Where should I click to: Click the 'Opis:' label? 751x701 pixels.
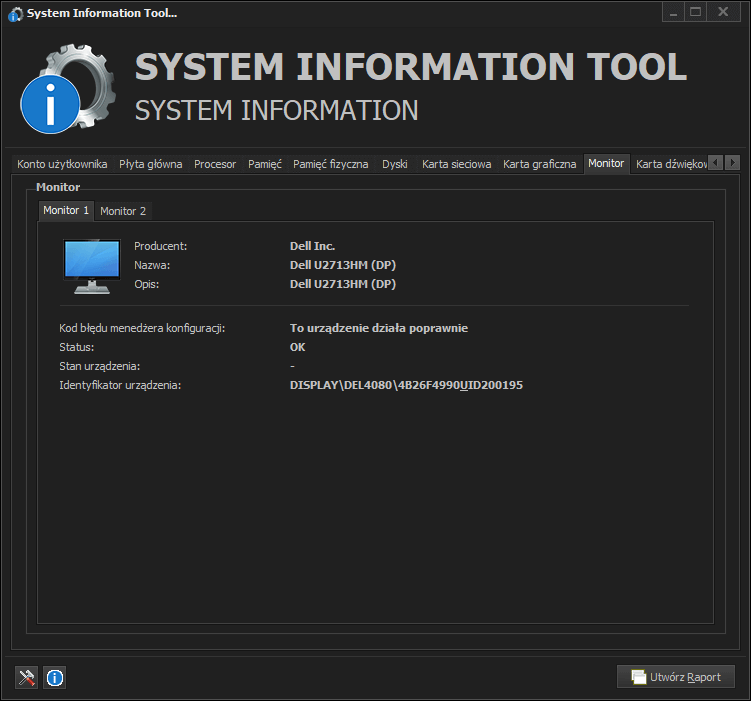pyautogui.click(x=147, y=284)
